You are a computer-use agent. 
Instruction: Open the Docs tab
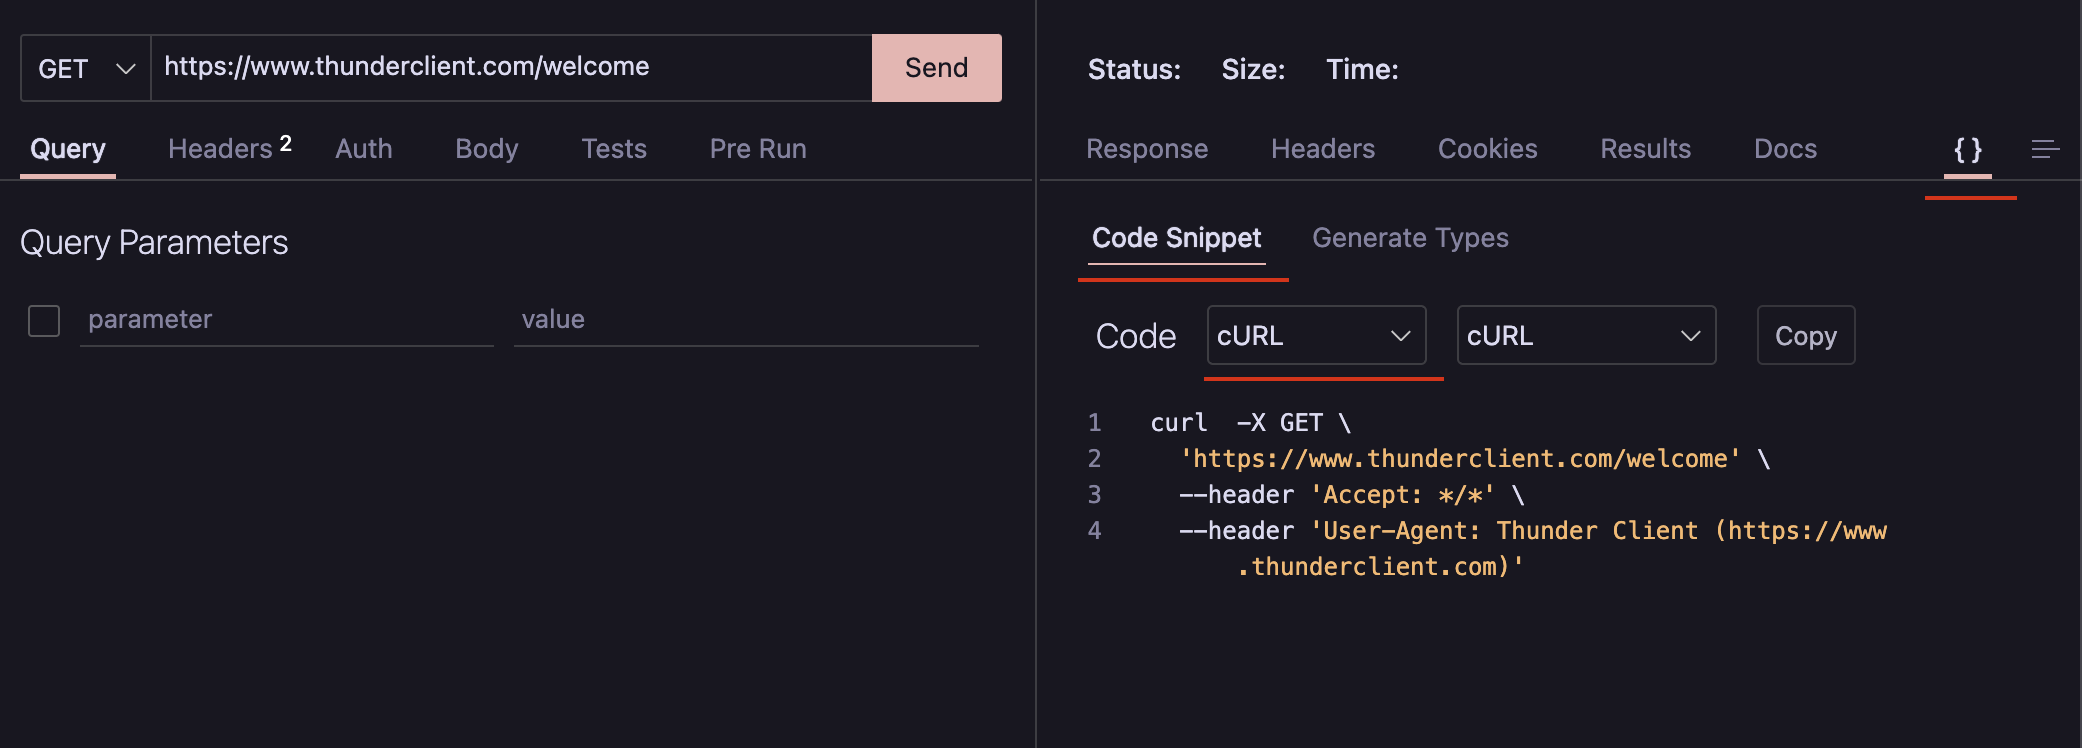(x=1785, y=149)
